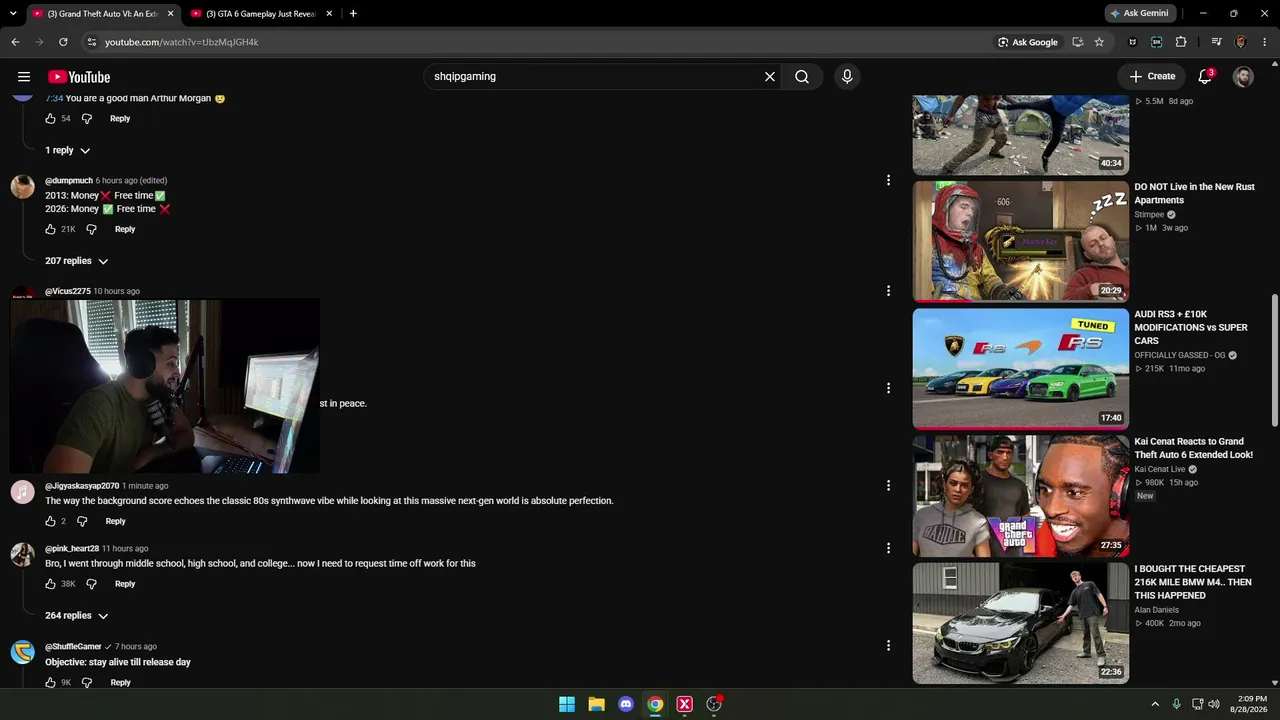
Task: Close the GTA 6 Gameplay Just Revealed tab
Action: click(x=328, y=14)
